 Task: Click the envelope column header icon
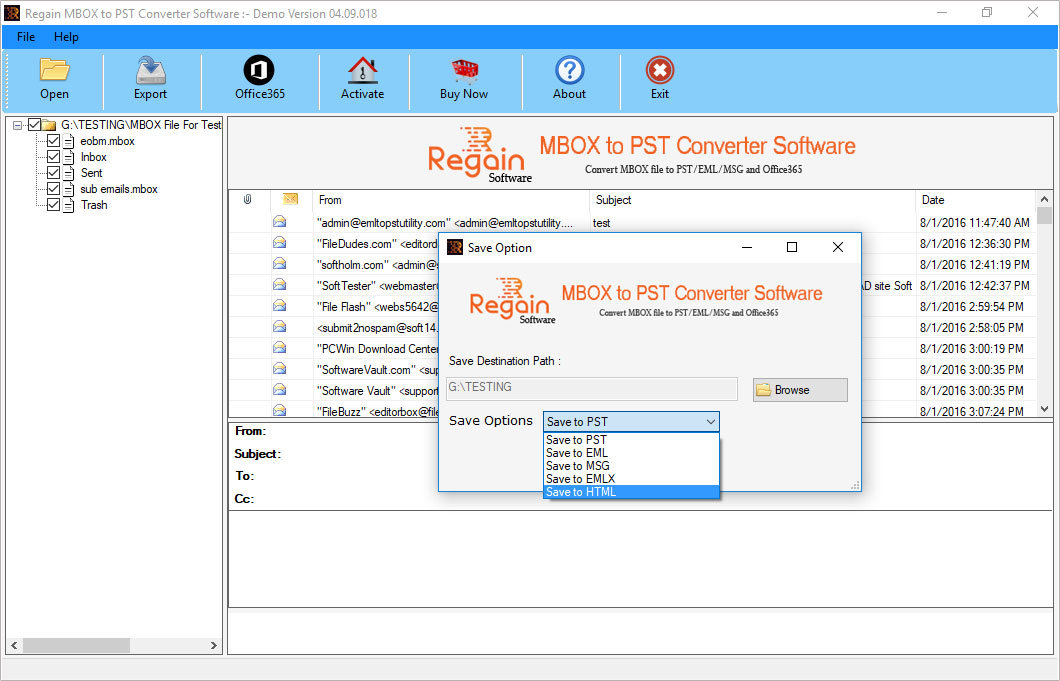[x=290, y=199]
